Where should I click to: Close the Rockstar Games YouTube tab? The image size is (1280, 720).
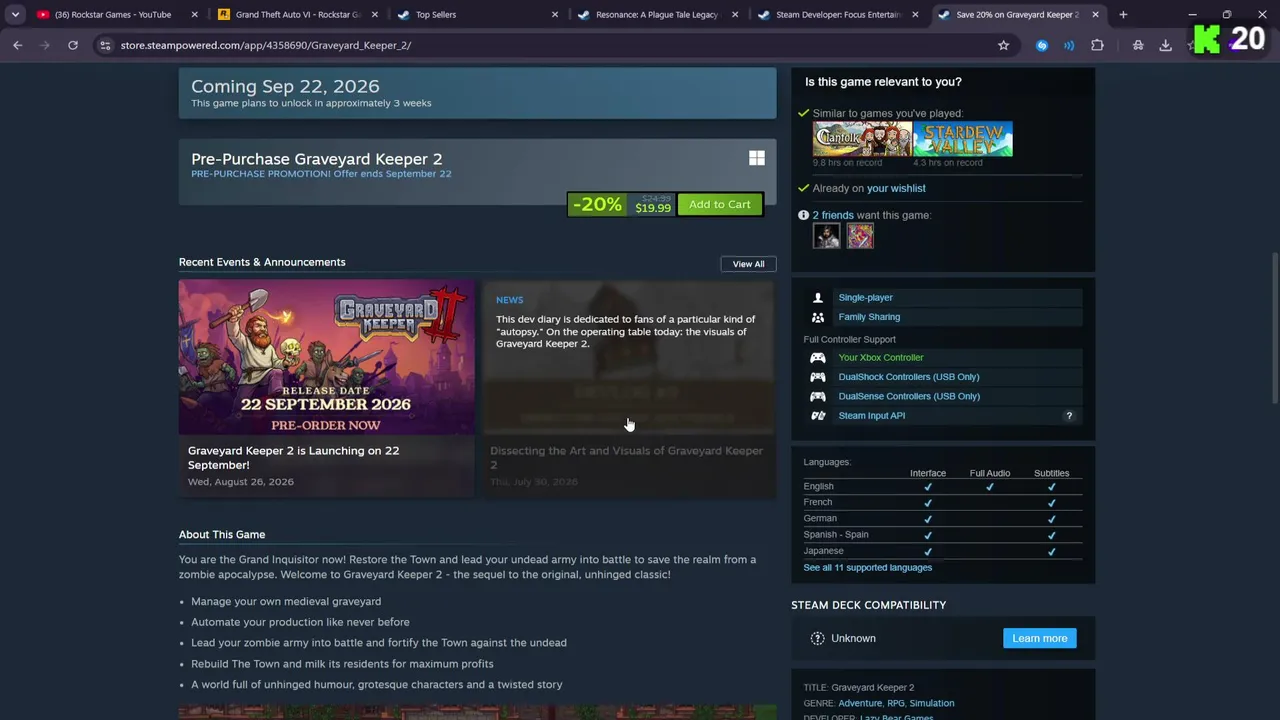(x=194, y=15)
